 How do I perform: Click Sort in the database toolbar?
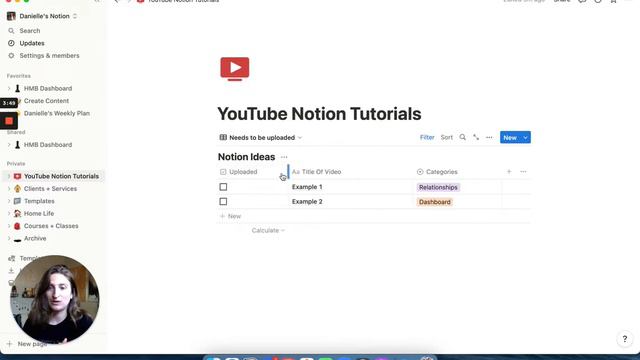pyautogui.click(x=447, y=138)
